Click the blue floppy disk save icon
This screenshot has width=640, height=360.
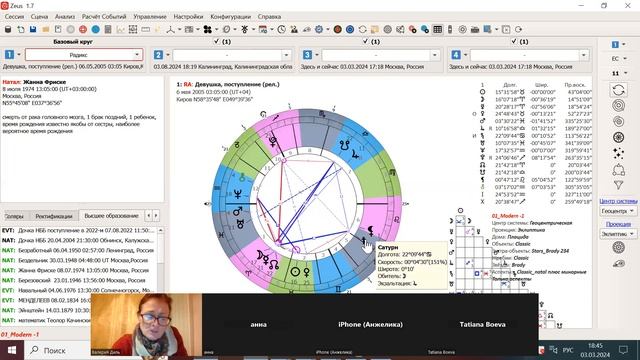coord(33,29)
